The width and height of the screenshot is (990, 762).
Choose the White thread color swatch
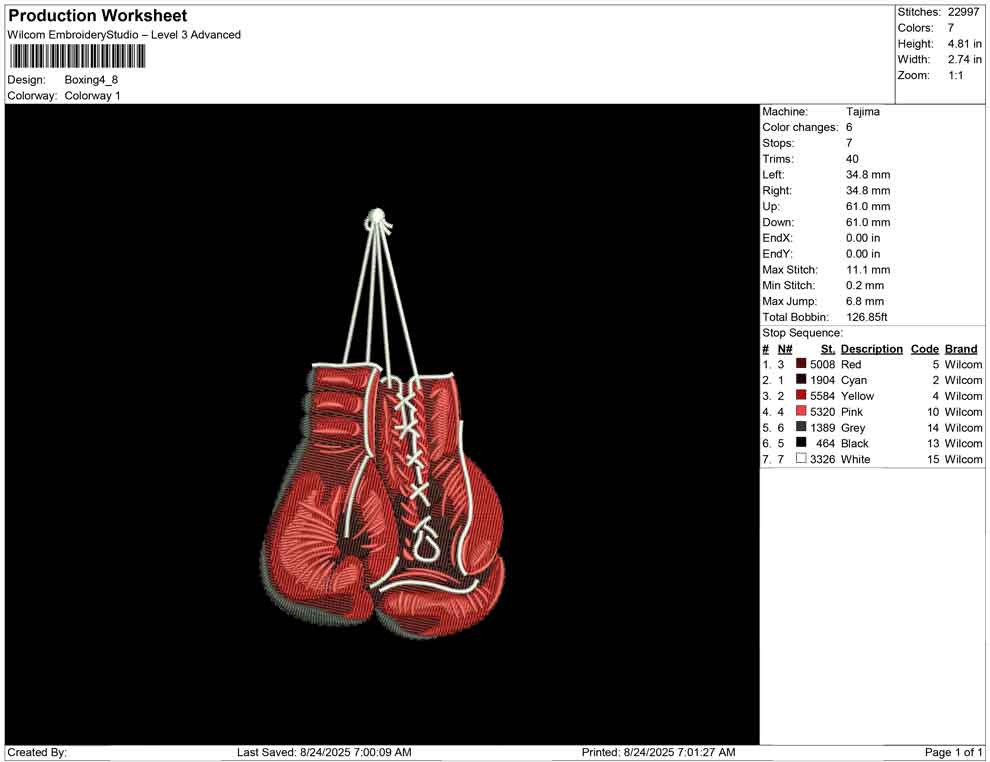[801, 459]
